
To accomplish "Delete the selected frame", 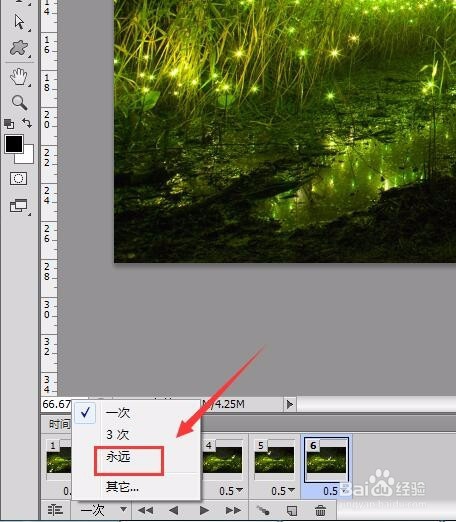I will (x=320, y=510).
